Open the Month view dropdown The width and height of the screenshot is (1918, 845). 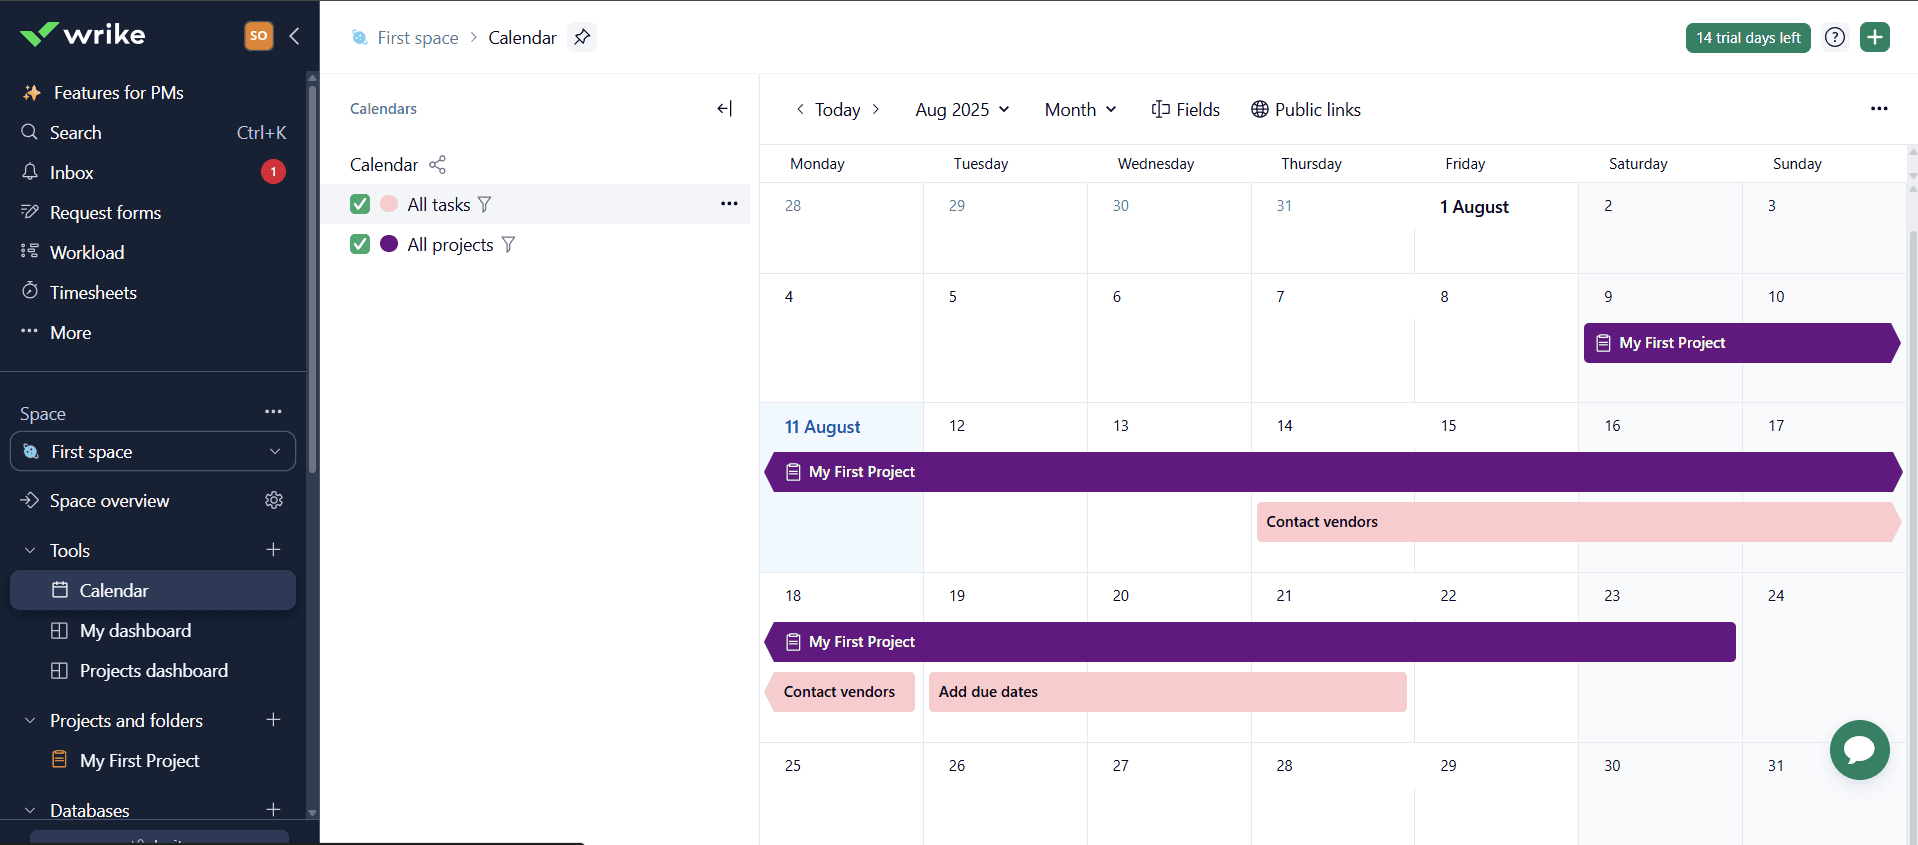pyautogui.click(x=1080, y=109)
